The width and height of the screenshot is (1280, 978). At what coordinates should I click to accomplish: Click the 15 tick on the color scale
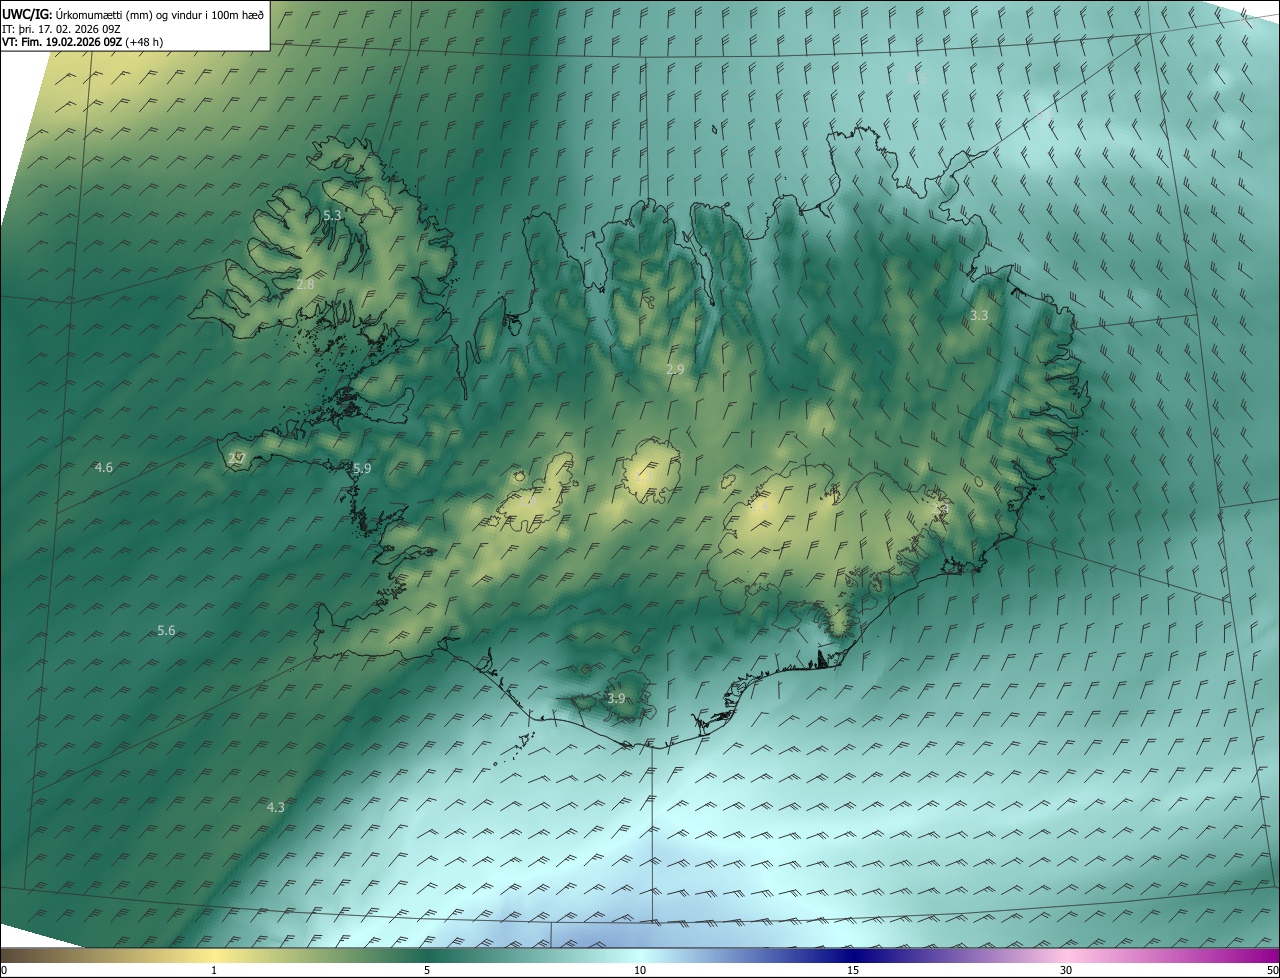(853, 970)
